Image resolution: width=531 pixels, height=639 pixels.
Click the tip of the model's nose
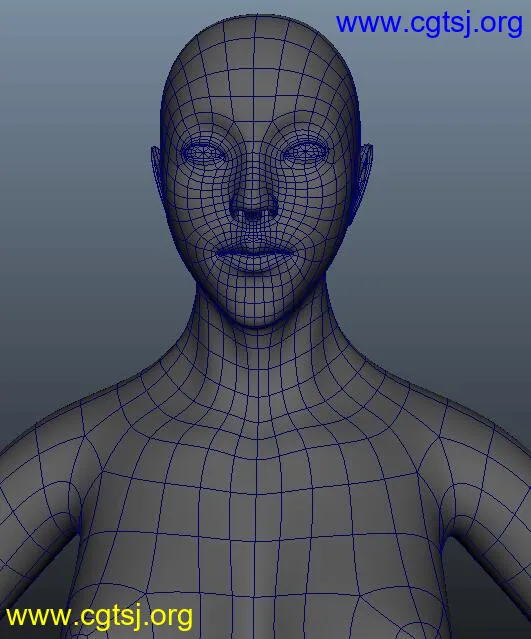click(x=253, y=207)
